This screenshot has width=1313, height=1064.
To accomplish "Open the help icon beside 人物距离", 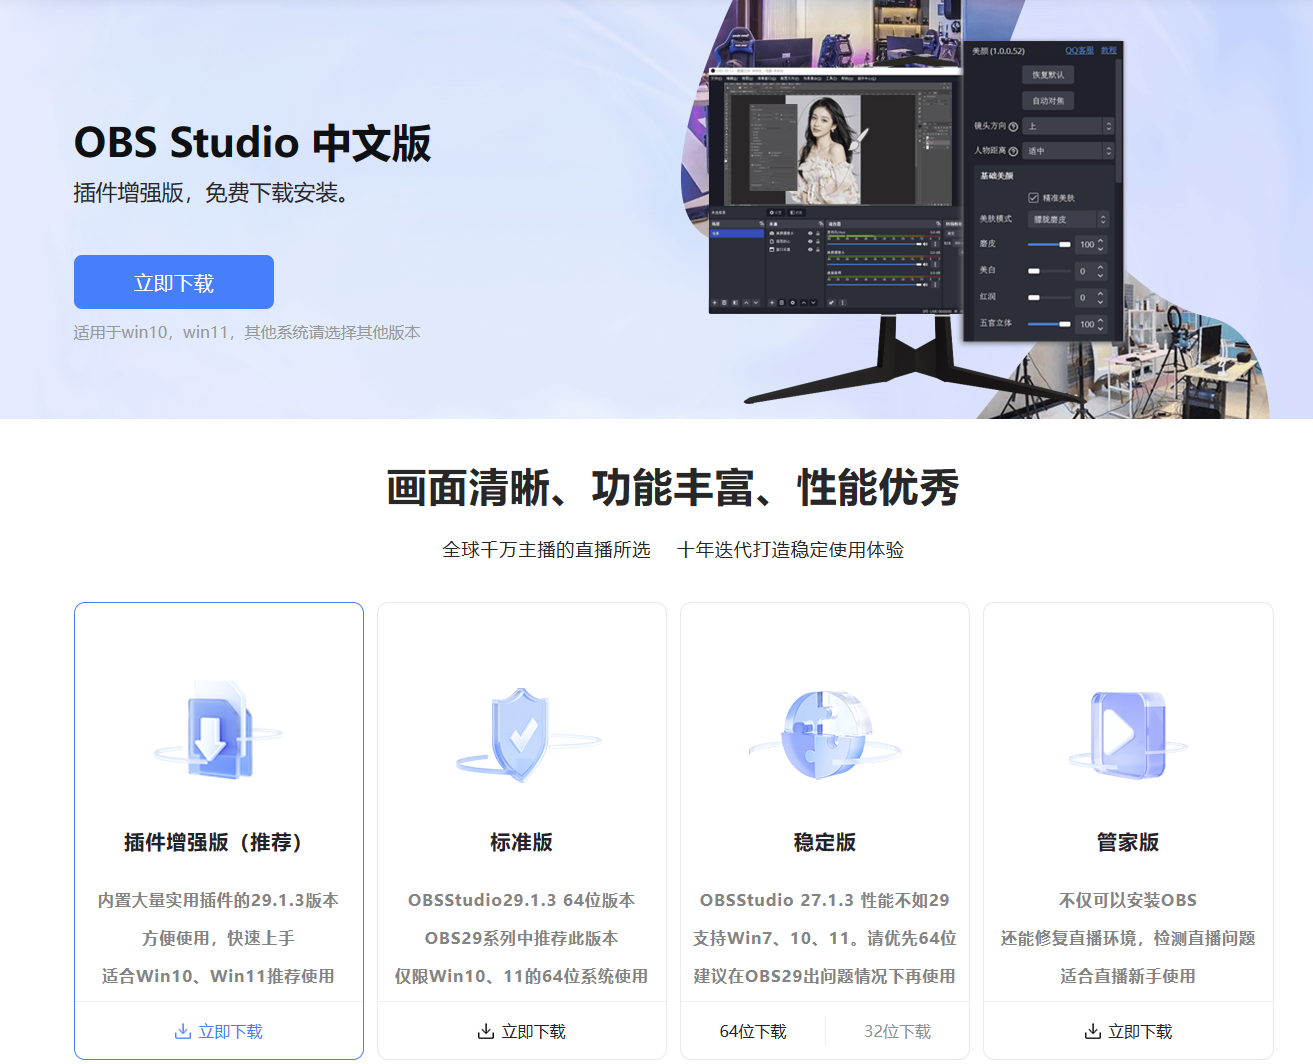I will [1013, 151].
